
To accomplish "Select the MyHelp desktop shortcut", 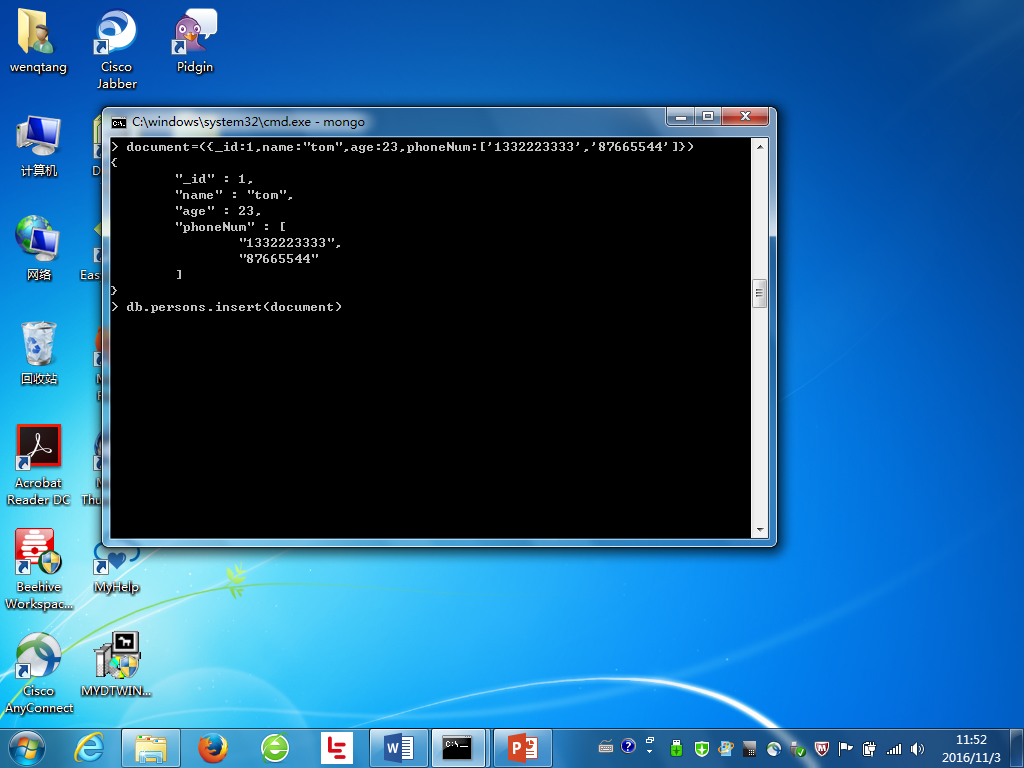I will 116,567.
